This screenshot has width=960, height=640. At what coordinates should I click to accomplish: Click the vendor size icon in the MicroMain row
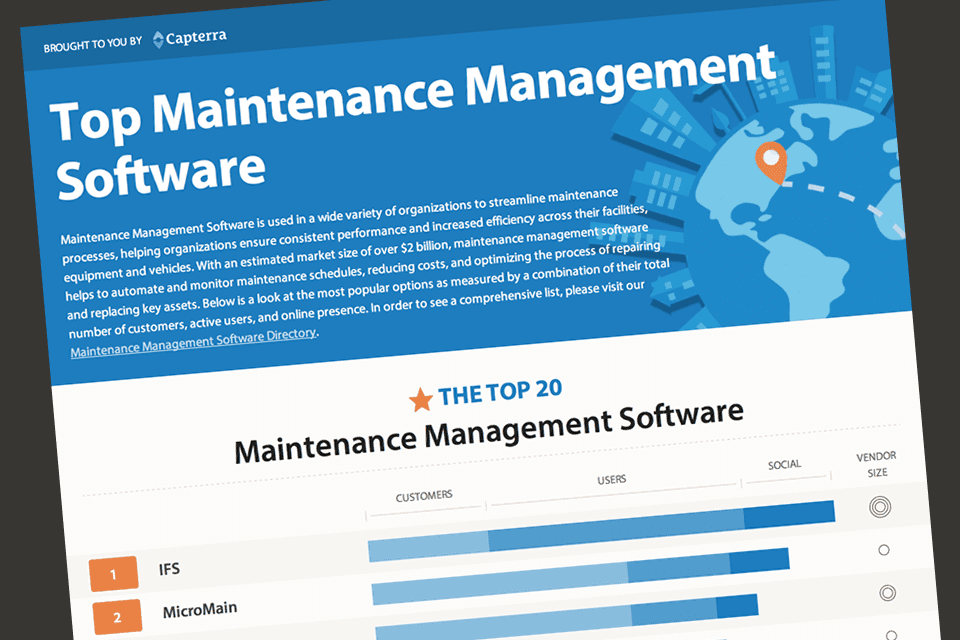click(883, 550)
